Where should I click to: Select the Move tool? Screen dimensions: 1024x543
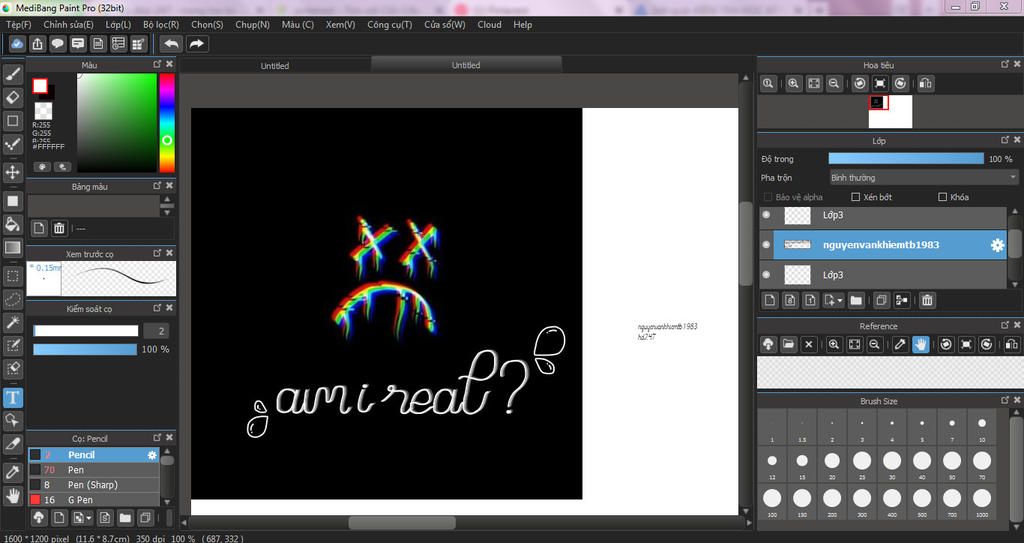[12, 173]
